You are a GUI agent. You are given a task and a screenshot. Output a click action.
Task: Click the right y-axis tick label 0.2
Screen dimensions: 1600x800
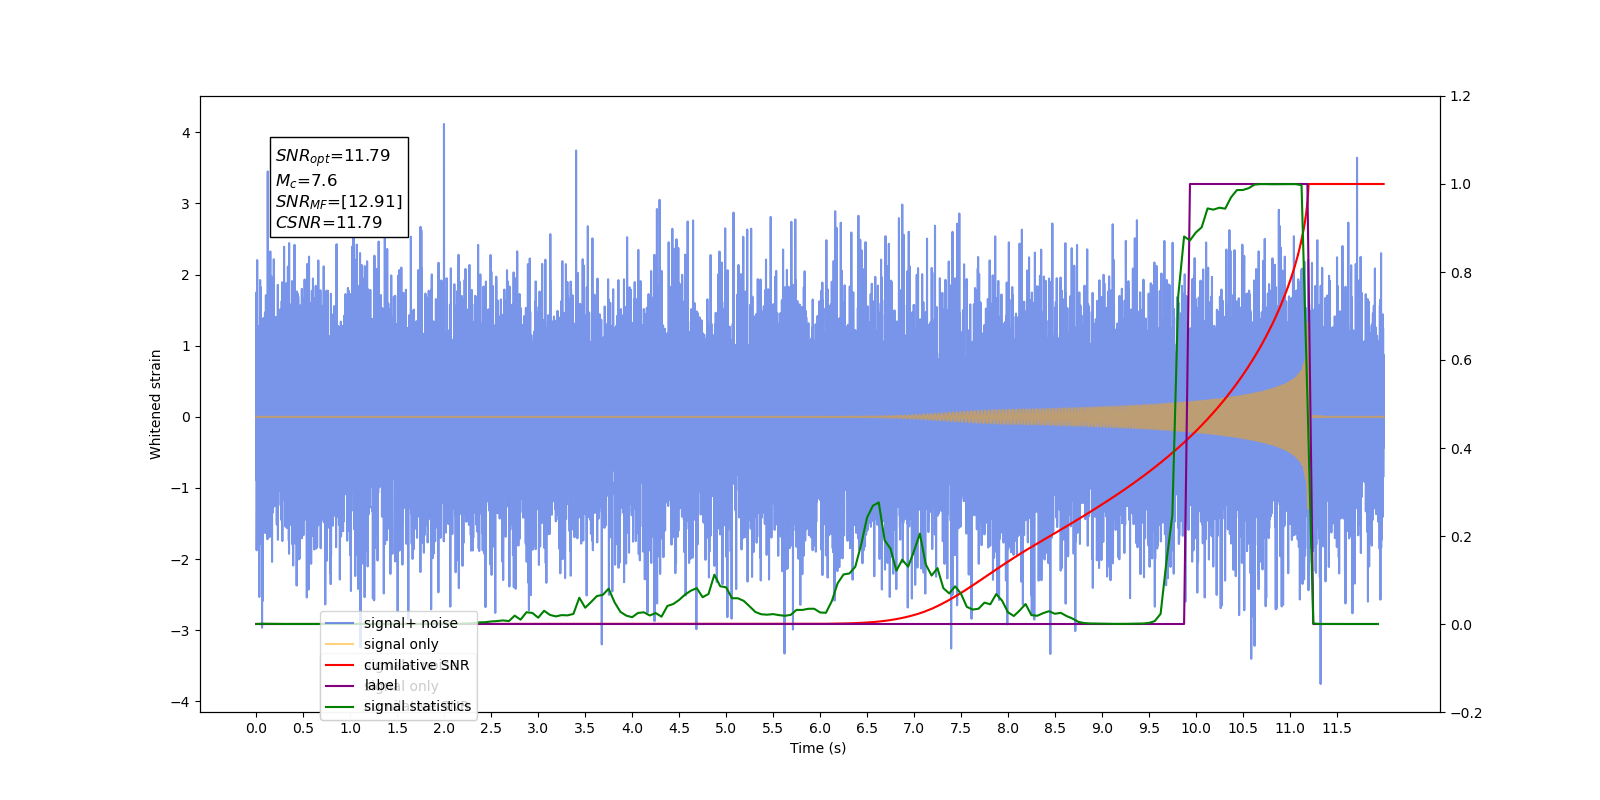click(x=1461, y=537)
